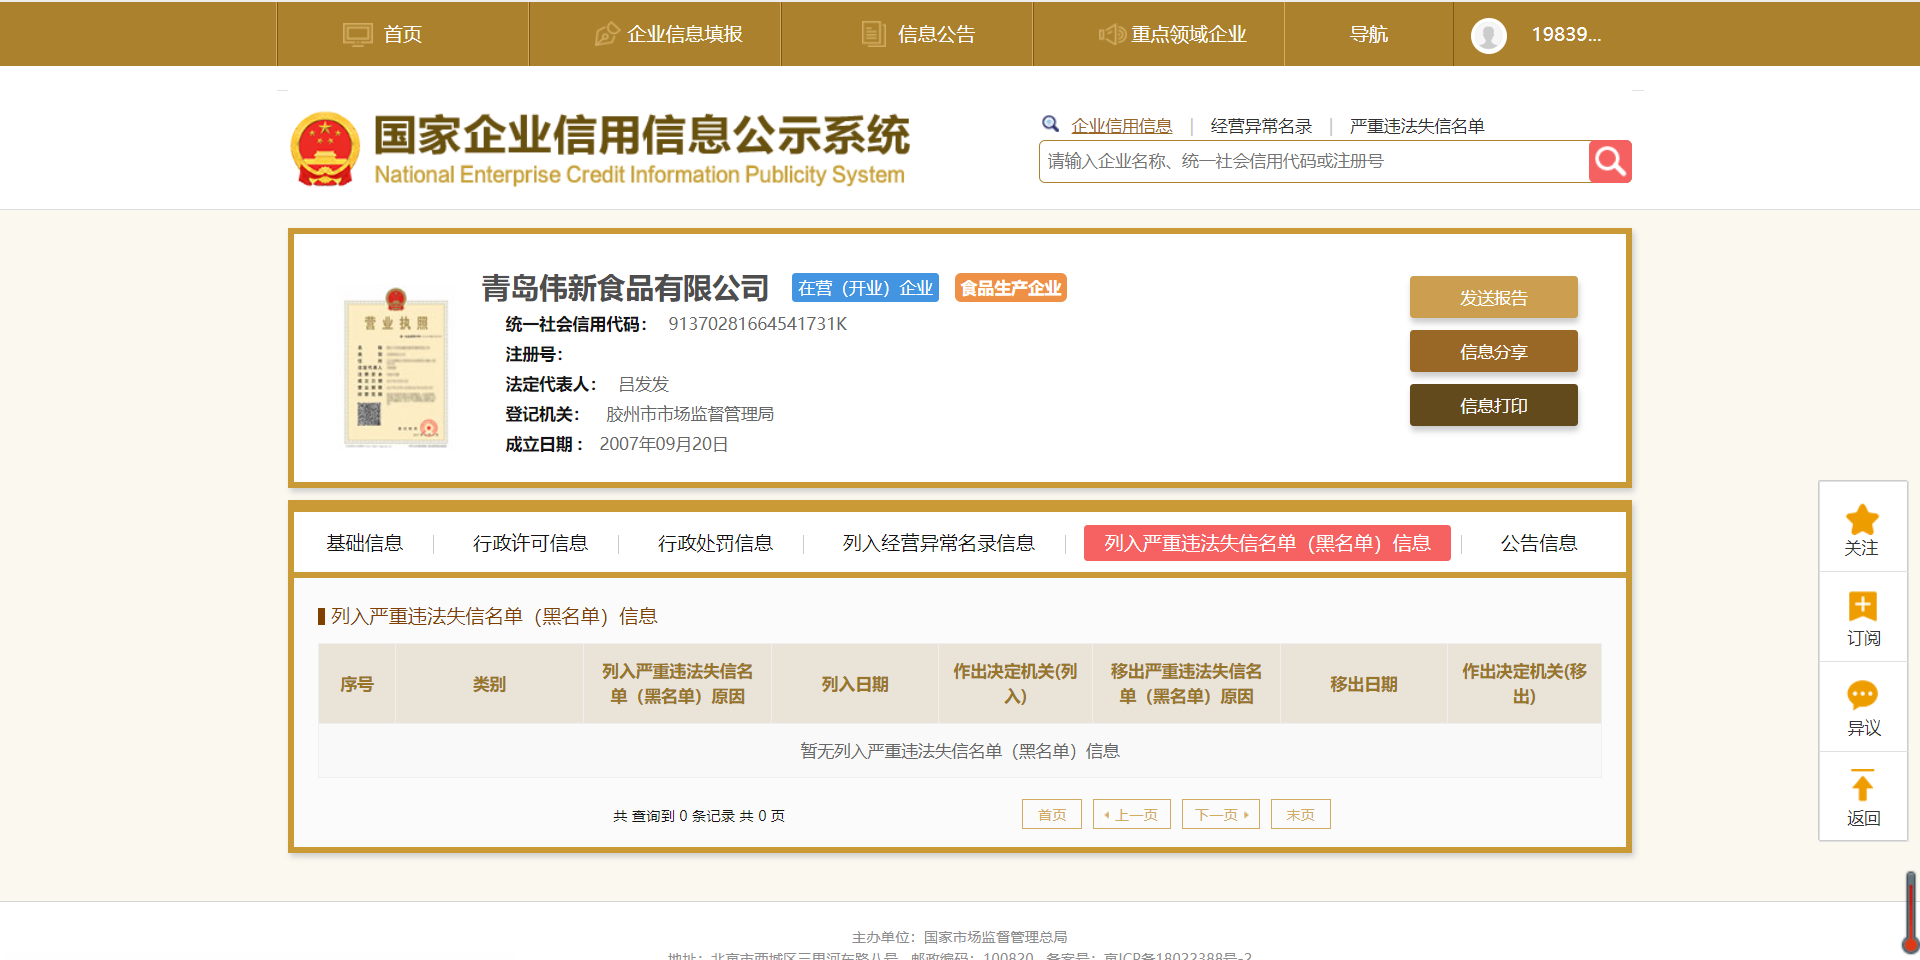Open the business license thumbnail image
Image resolution: width=1920 pixels, height=960 pixels.
pos(396,368)
